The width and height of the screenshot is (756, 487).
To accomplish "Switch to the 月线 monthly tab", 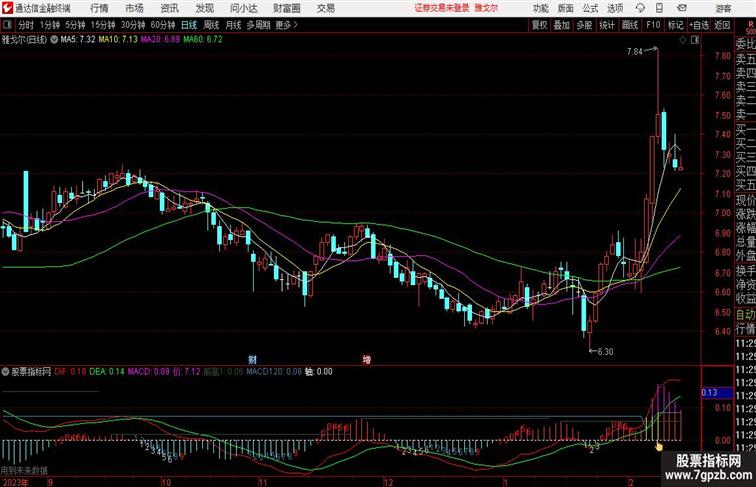I will pyautogui.click(x=233, y=25).
